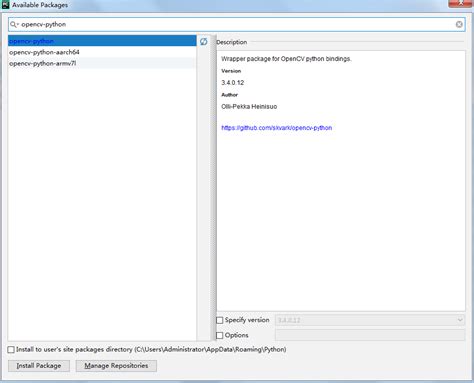Open the version 3.4.0.12 dropdown
Screen dimensions: 474x383
point(370,320)
